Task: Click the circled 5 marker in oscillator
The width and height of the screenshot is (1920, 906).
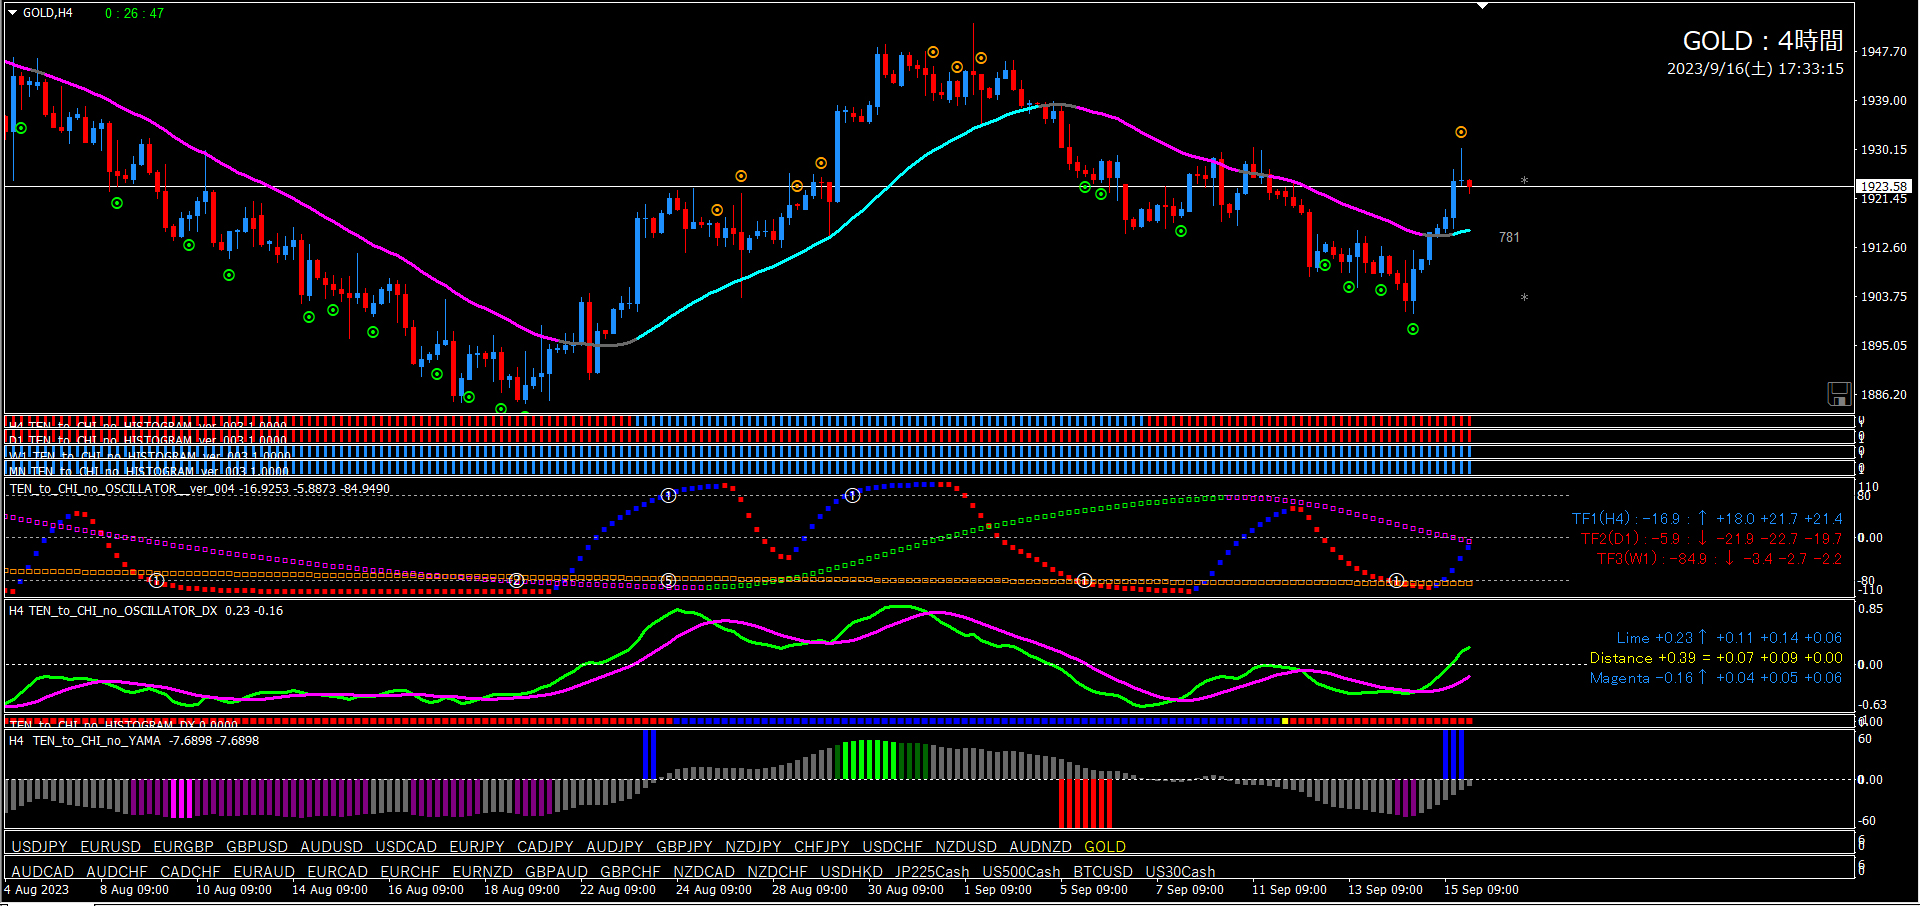Action: [x=669, y=581]
